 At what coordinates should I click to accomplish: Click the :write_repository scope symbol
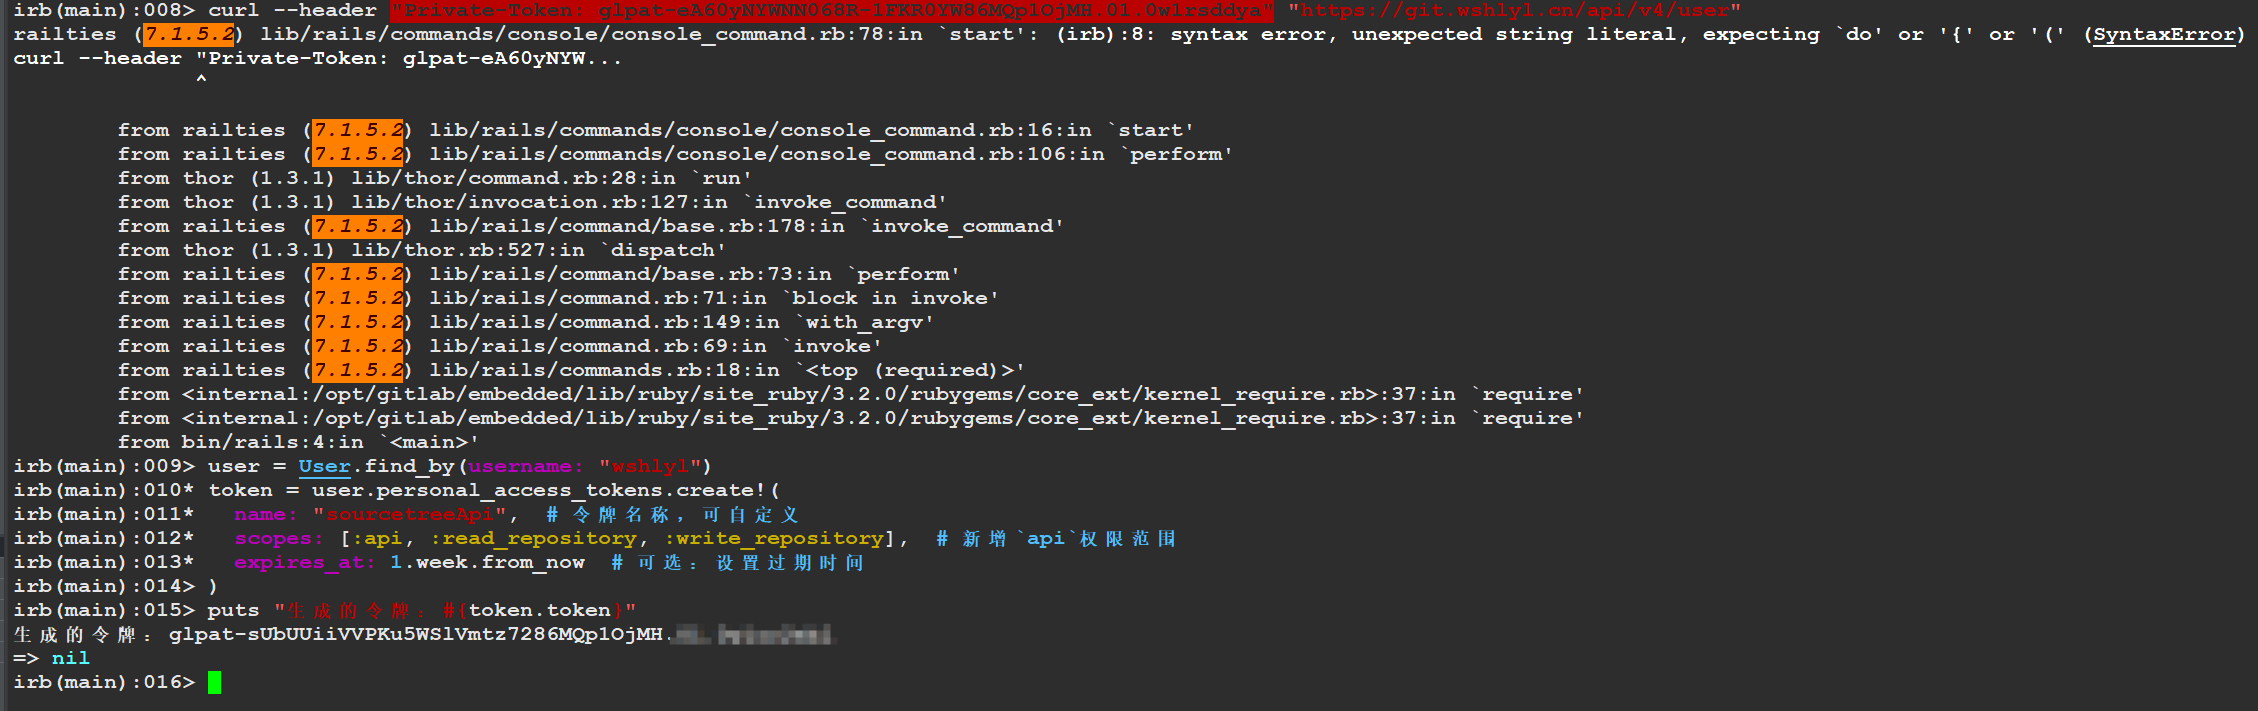click(x=775, y=538)
